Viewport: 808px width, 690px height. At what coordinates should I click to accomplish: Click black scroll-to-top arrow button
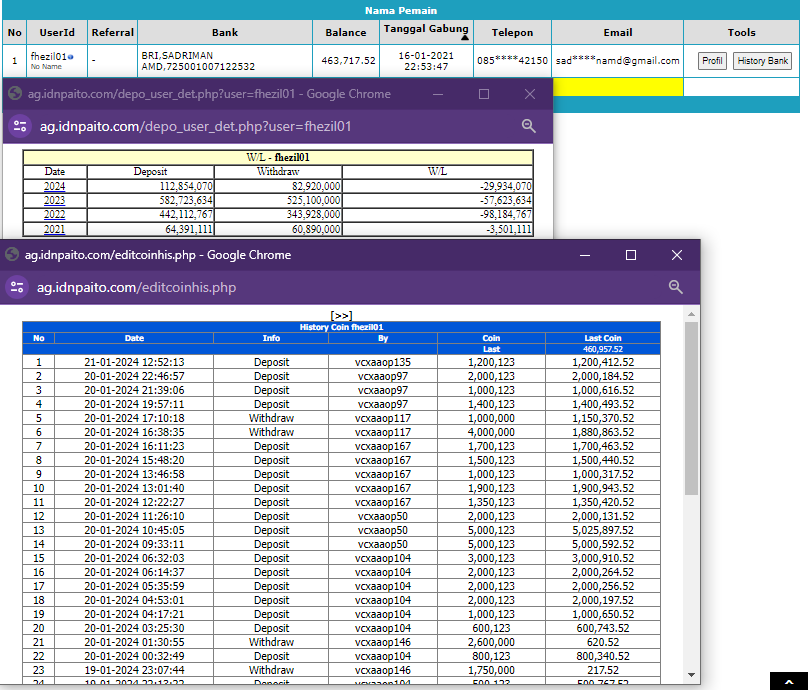pos(789,681)
